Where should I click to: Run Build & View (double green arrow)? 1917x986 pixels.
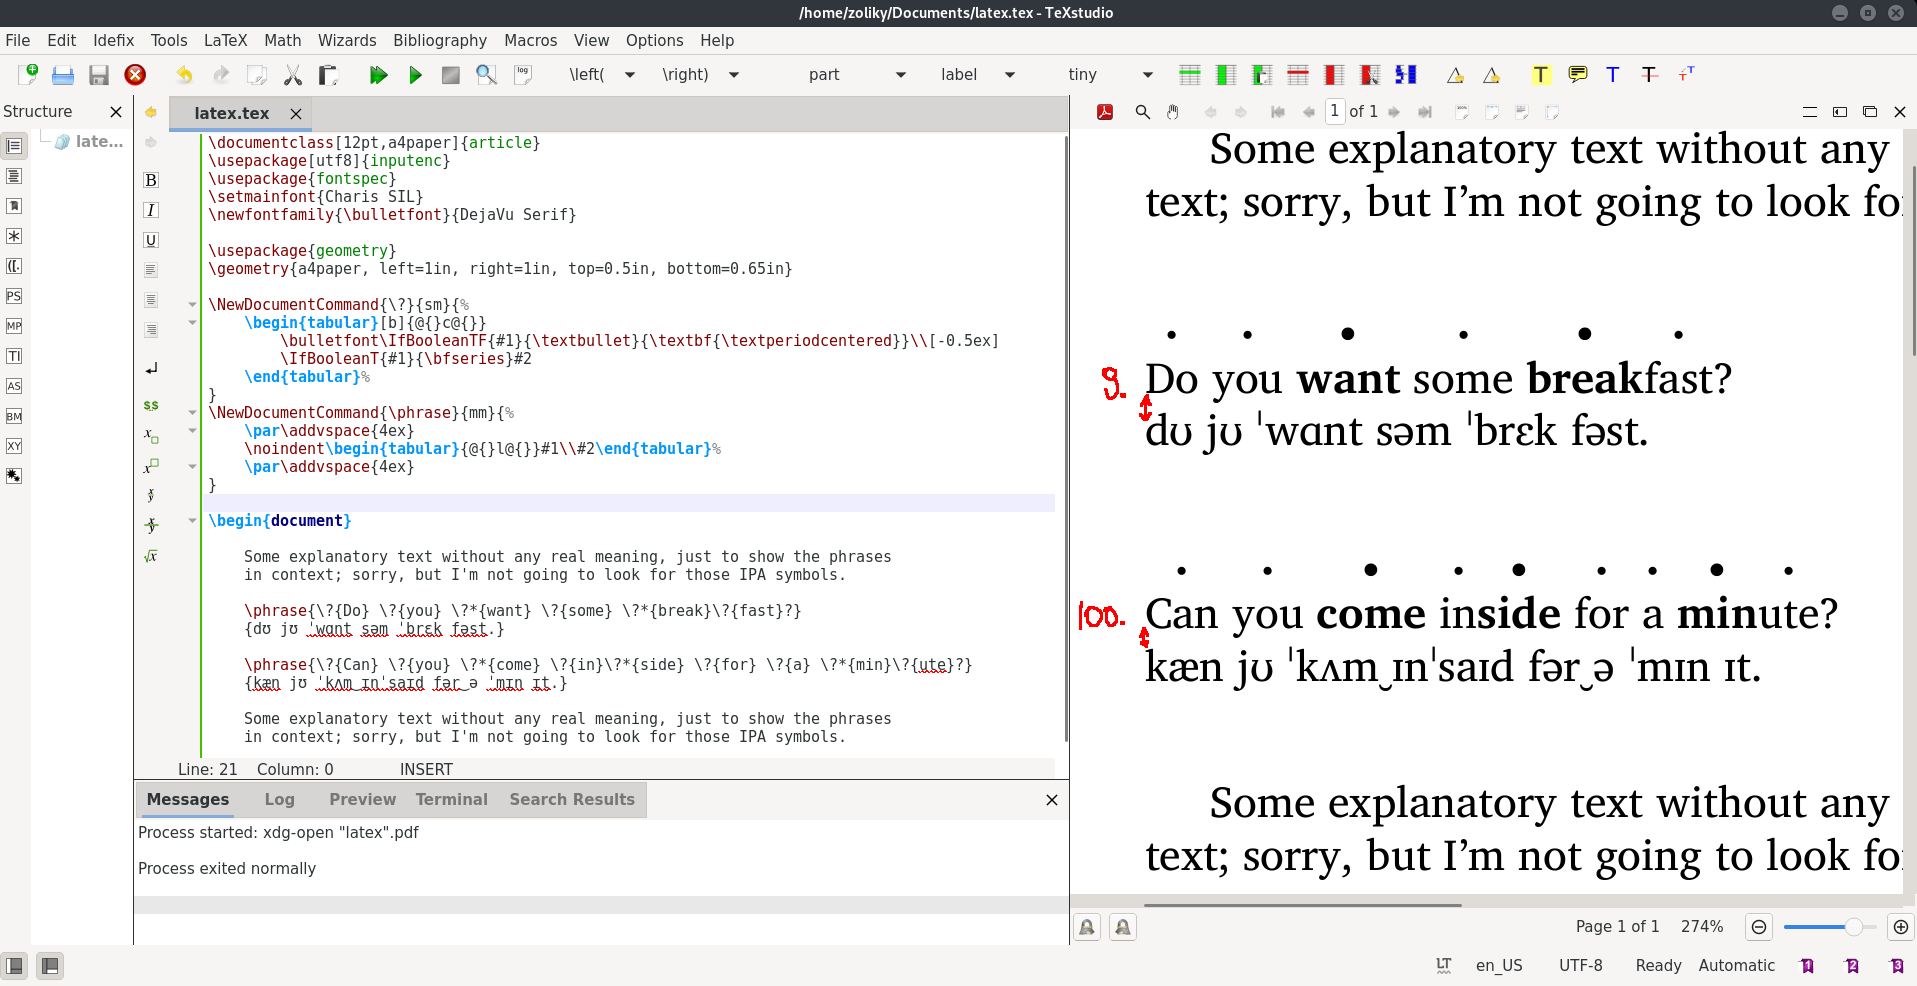click(x=378, y=75)
